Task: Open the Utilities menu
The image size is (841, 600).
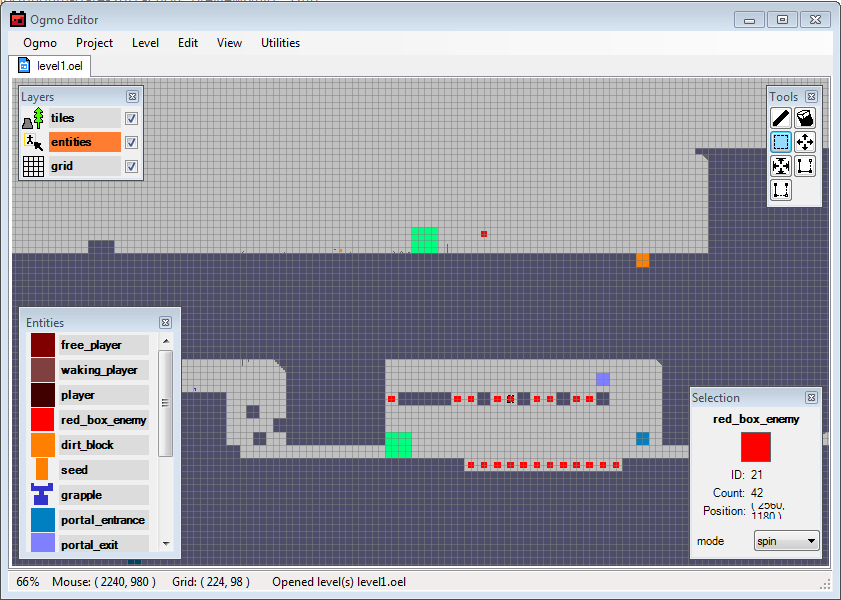Action: (281, 43)
